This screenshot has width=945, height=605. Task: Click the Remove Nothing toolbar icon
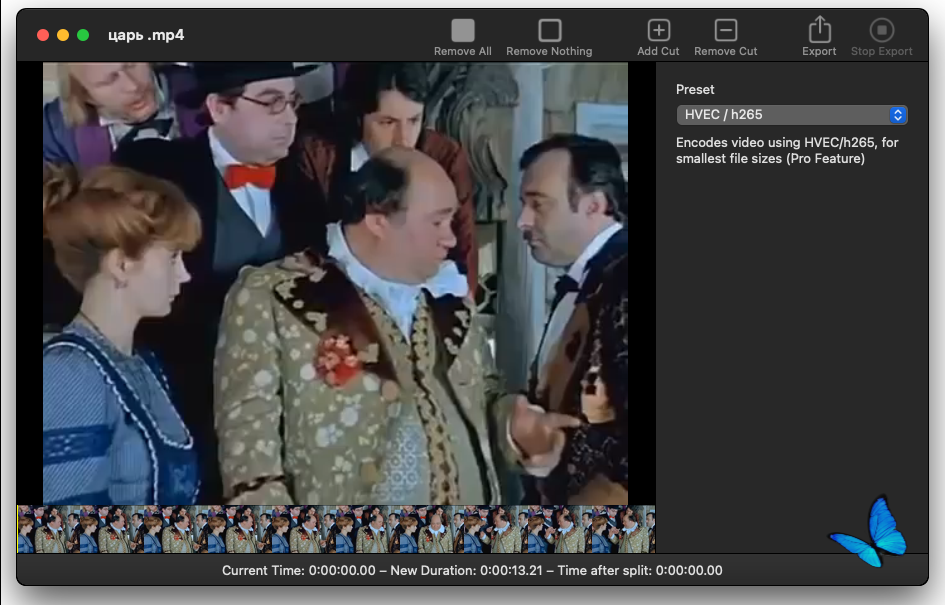(549, 30)
